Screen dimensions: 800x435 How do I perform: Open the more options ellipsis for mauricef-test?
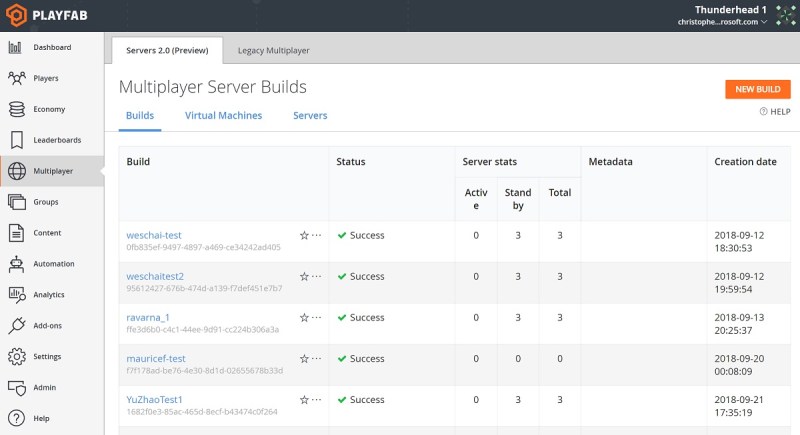tap(316, 358)
